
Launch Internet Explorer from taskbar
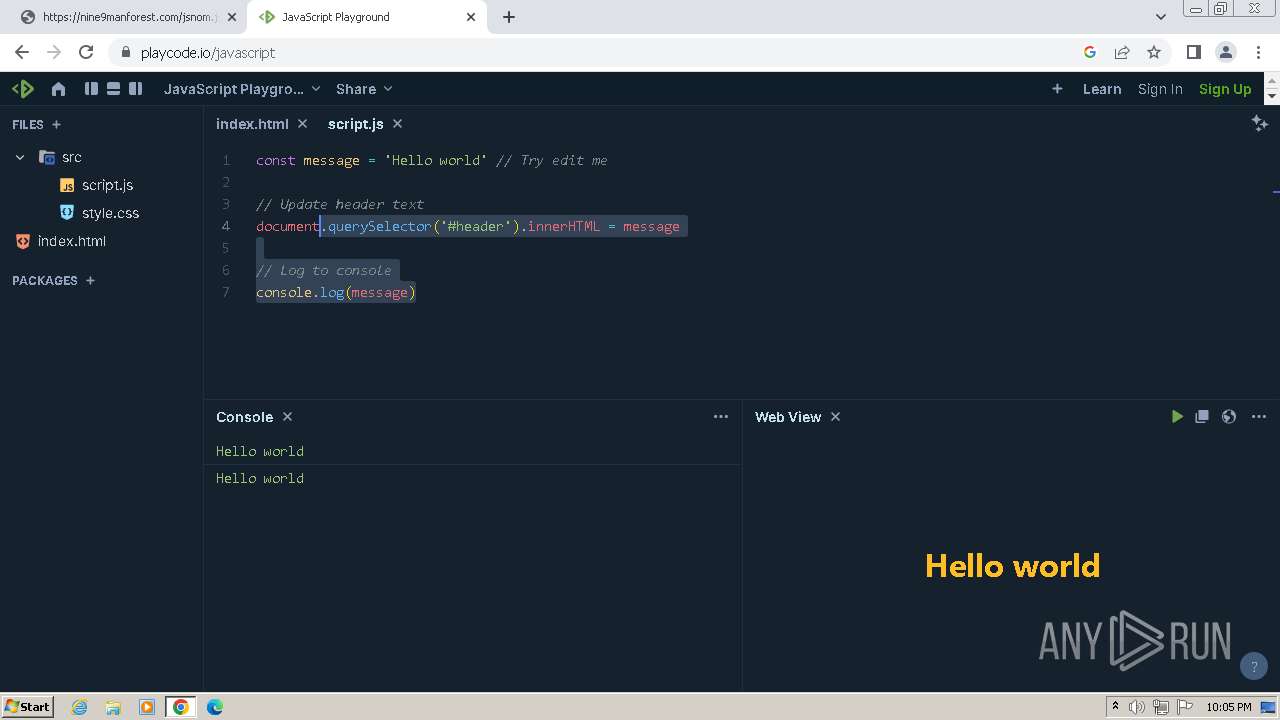pos(79,707)
